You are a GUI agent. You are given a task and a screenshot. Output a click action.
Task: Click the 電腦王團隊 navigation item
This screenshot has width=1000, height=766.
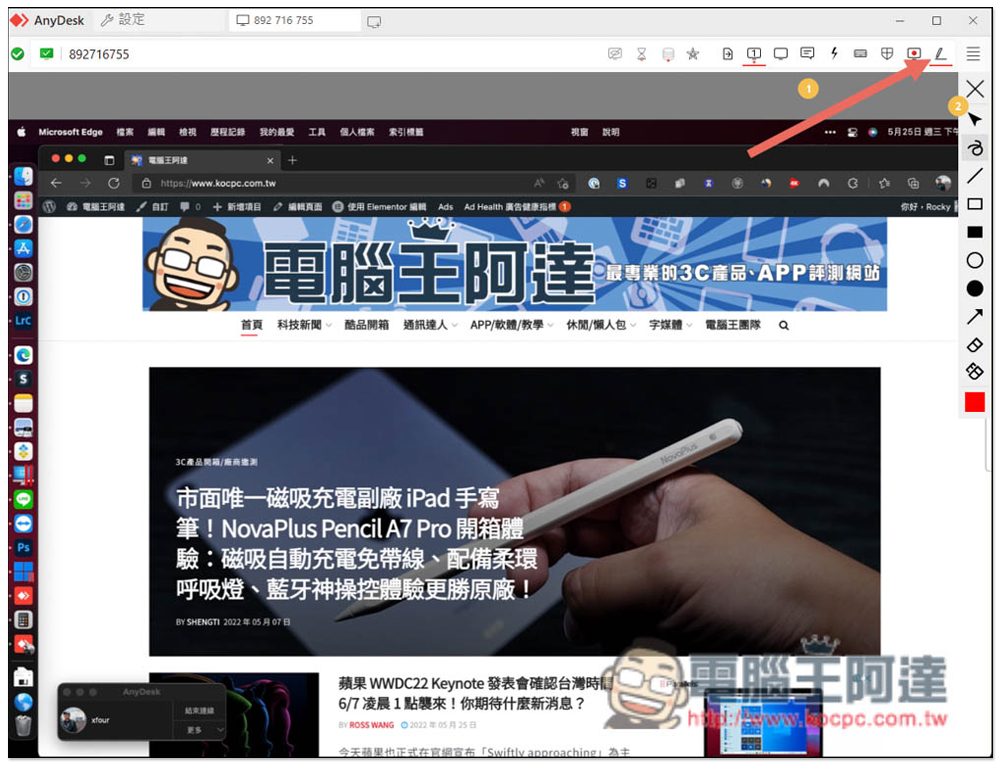733,325
